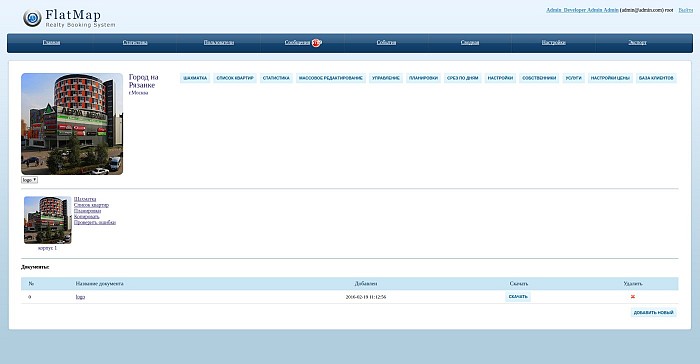Open the Настройки цены tab
The image size is (700, 364).
tap(610, 78)
